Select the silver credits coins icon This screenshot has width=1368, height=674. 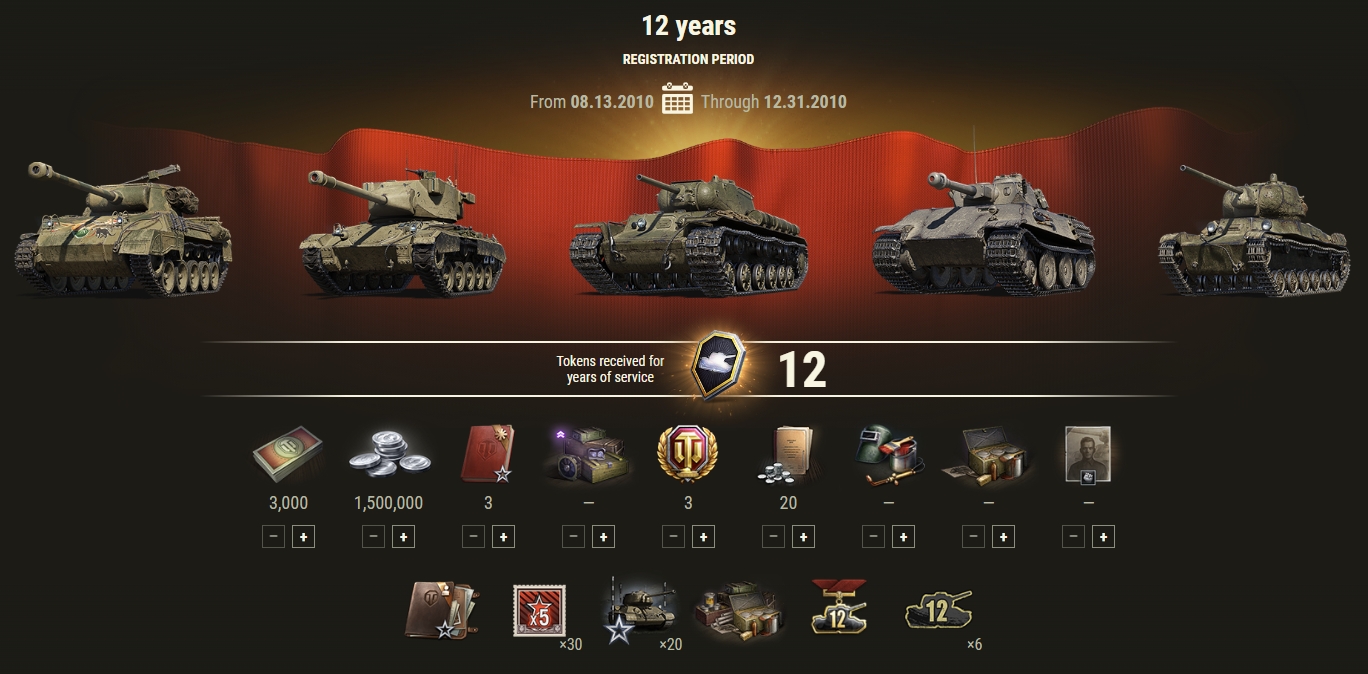[388, 457]
